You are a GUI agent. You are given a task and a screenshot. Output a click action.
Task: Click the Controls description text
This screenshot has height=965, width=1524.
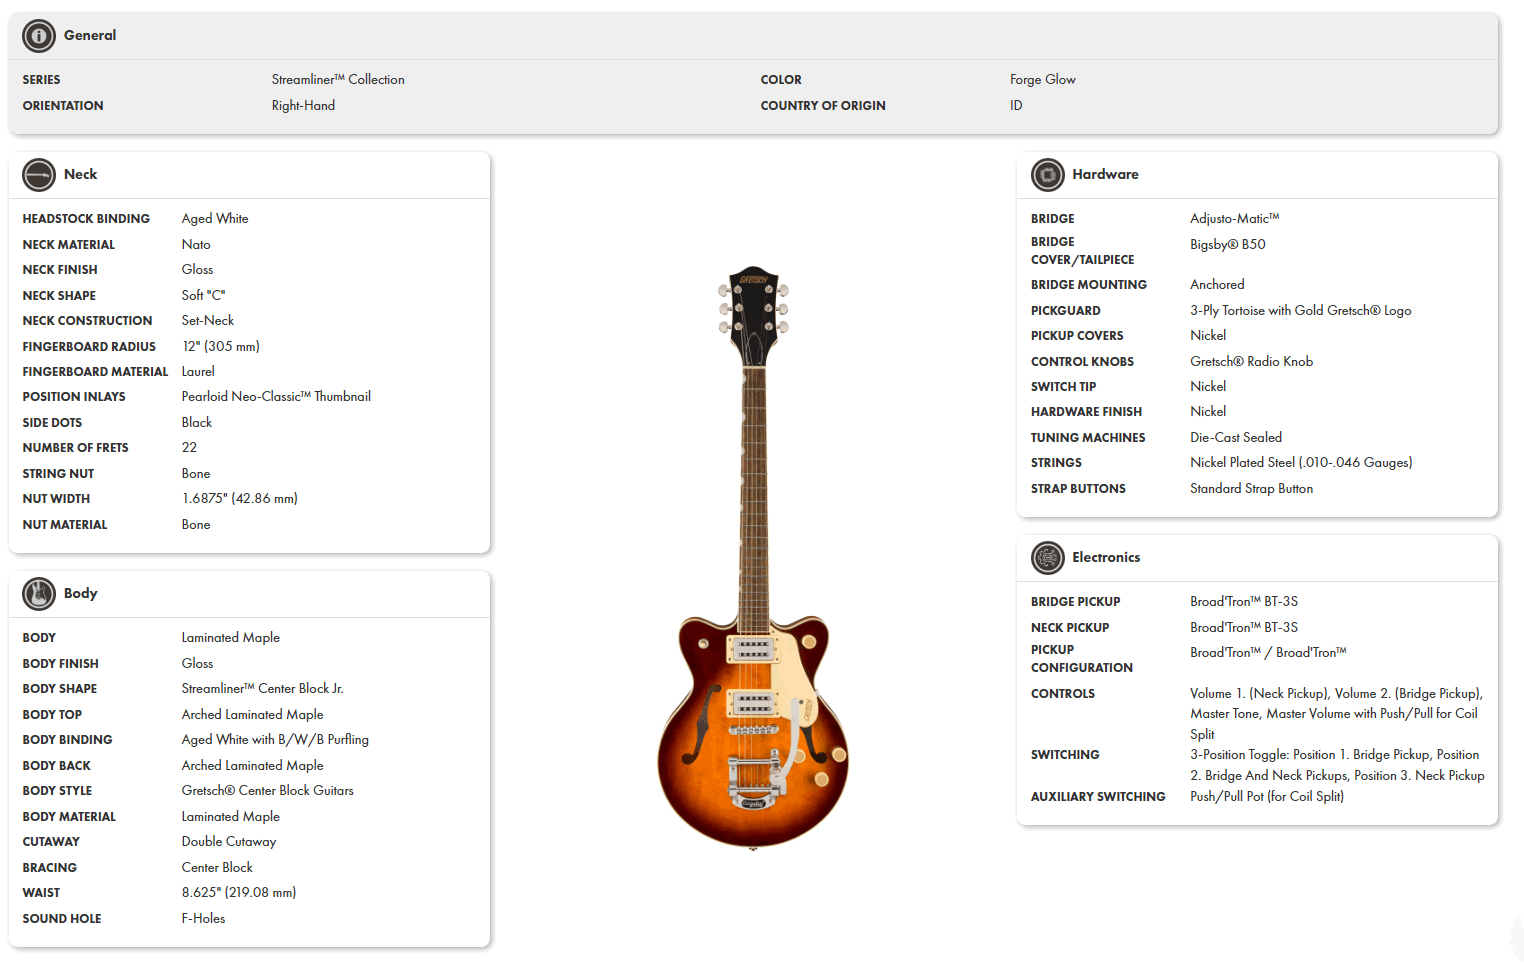click(x=1336, y=713)
